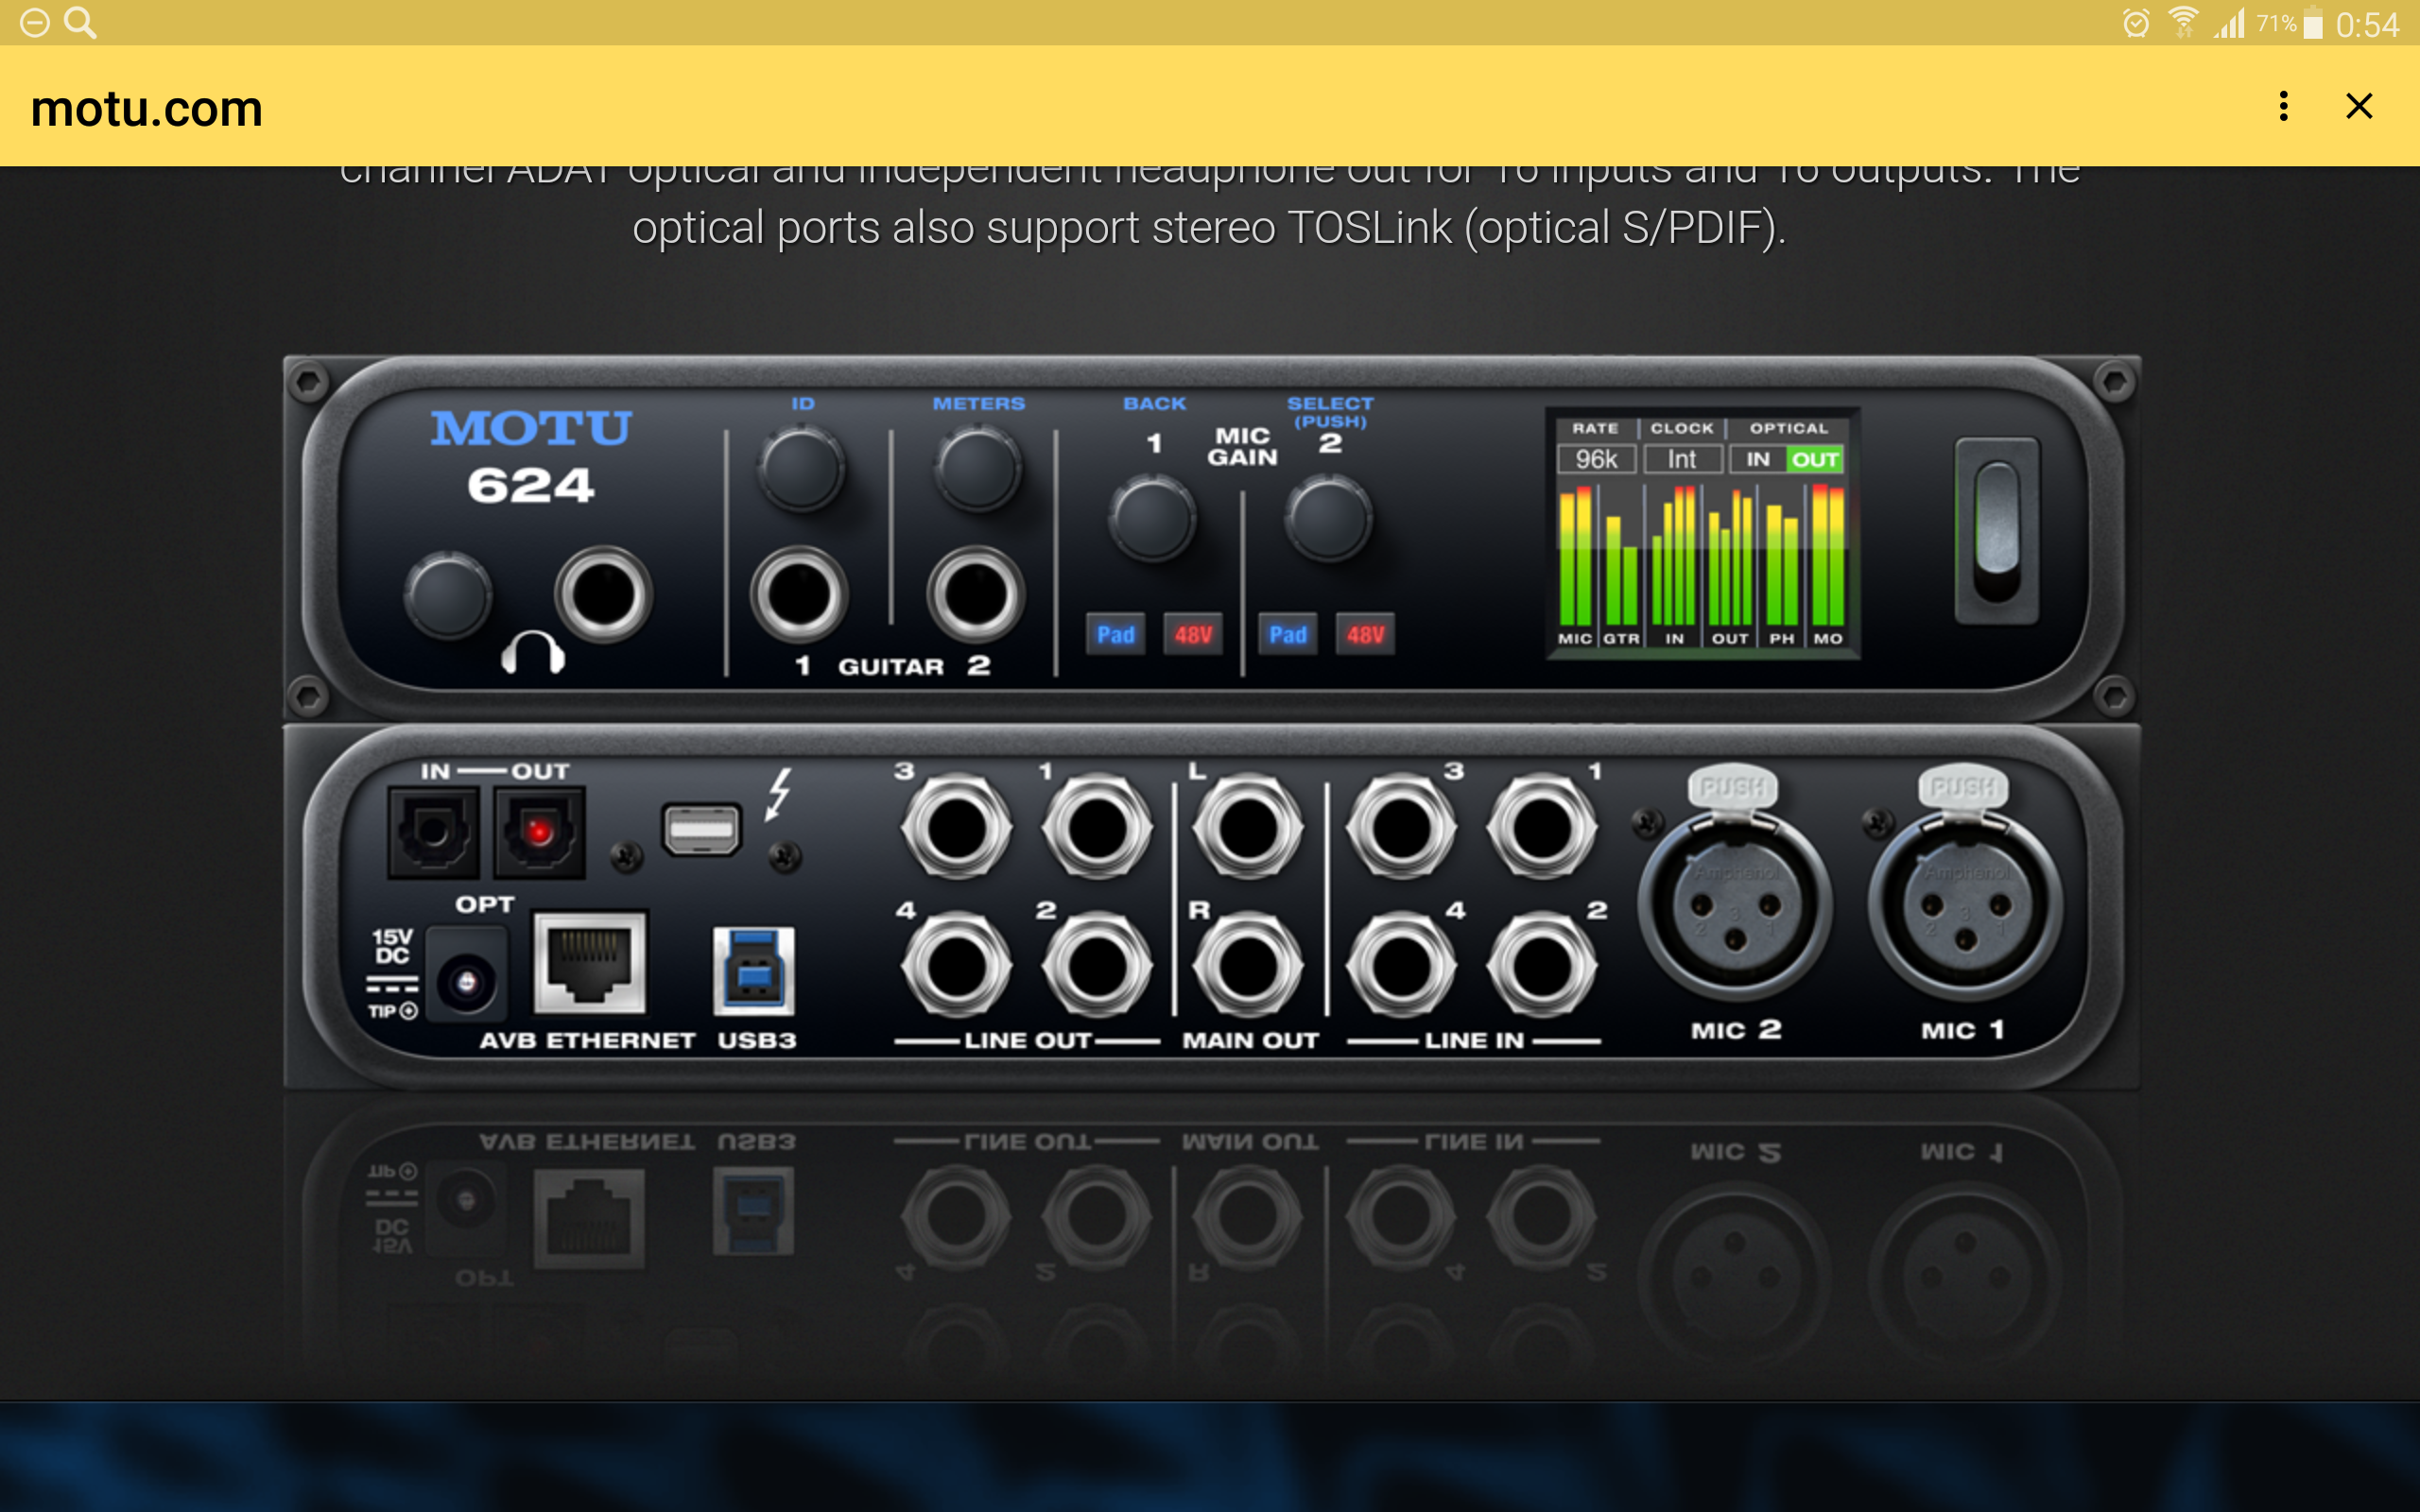Screen dimensions: 2420x1512
Task: Click the green OUT optical indicator
Action: click(1814, 459)
